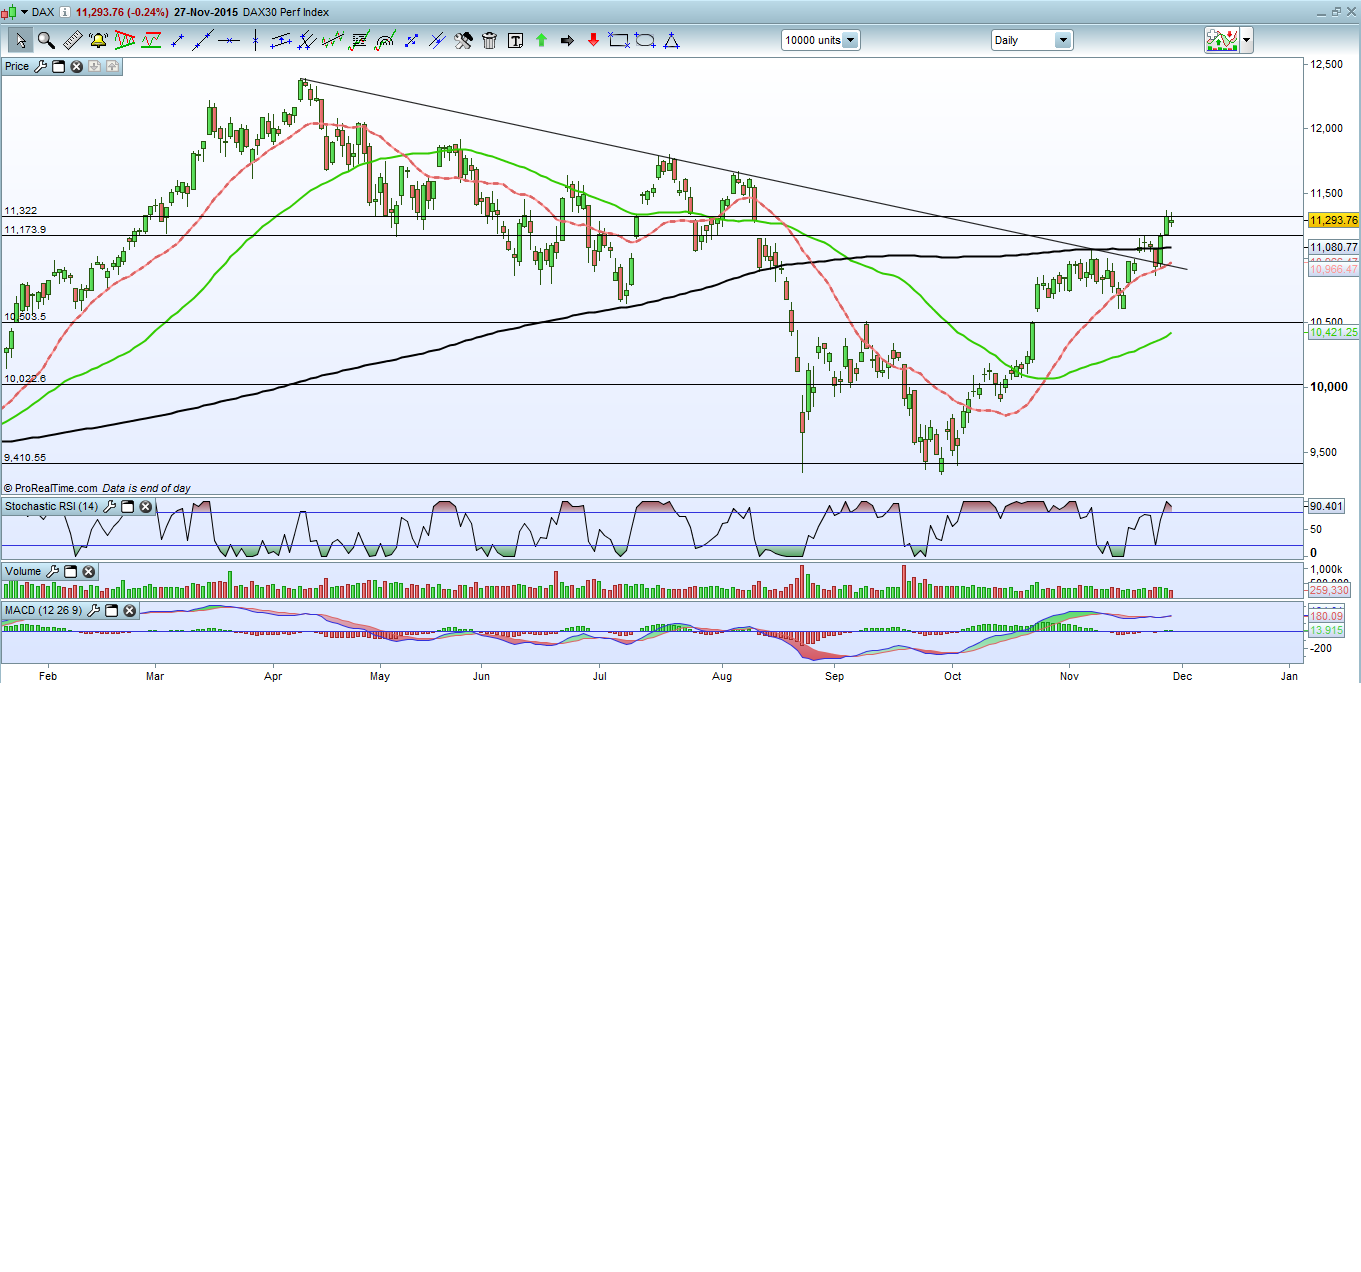Remove the MACD indicator panel
This screenshot has width=1361, height=1272.
click(129, 611)
